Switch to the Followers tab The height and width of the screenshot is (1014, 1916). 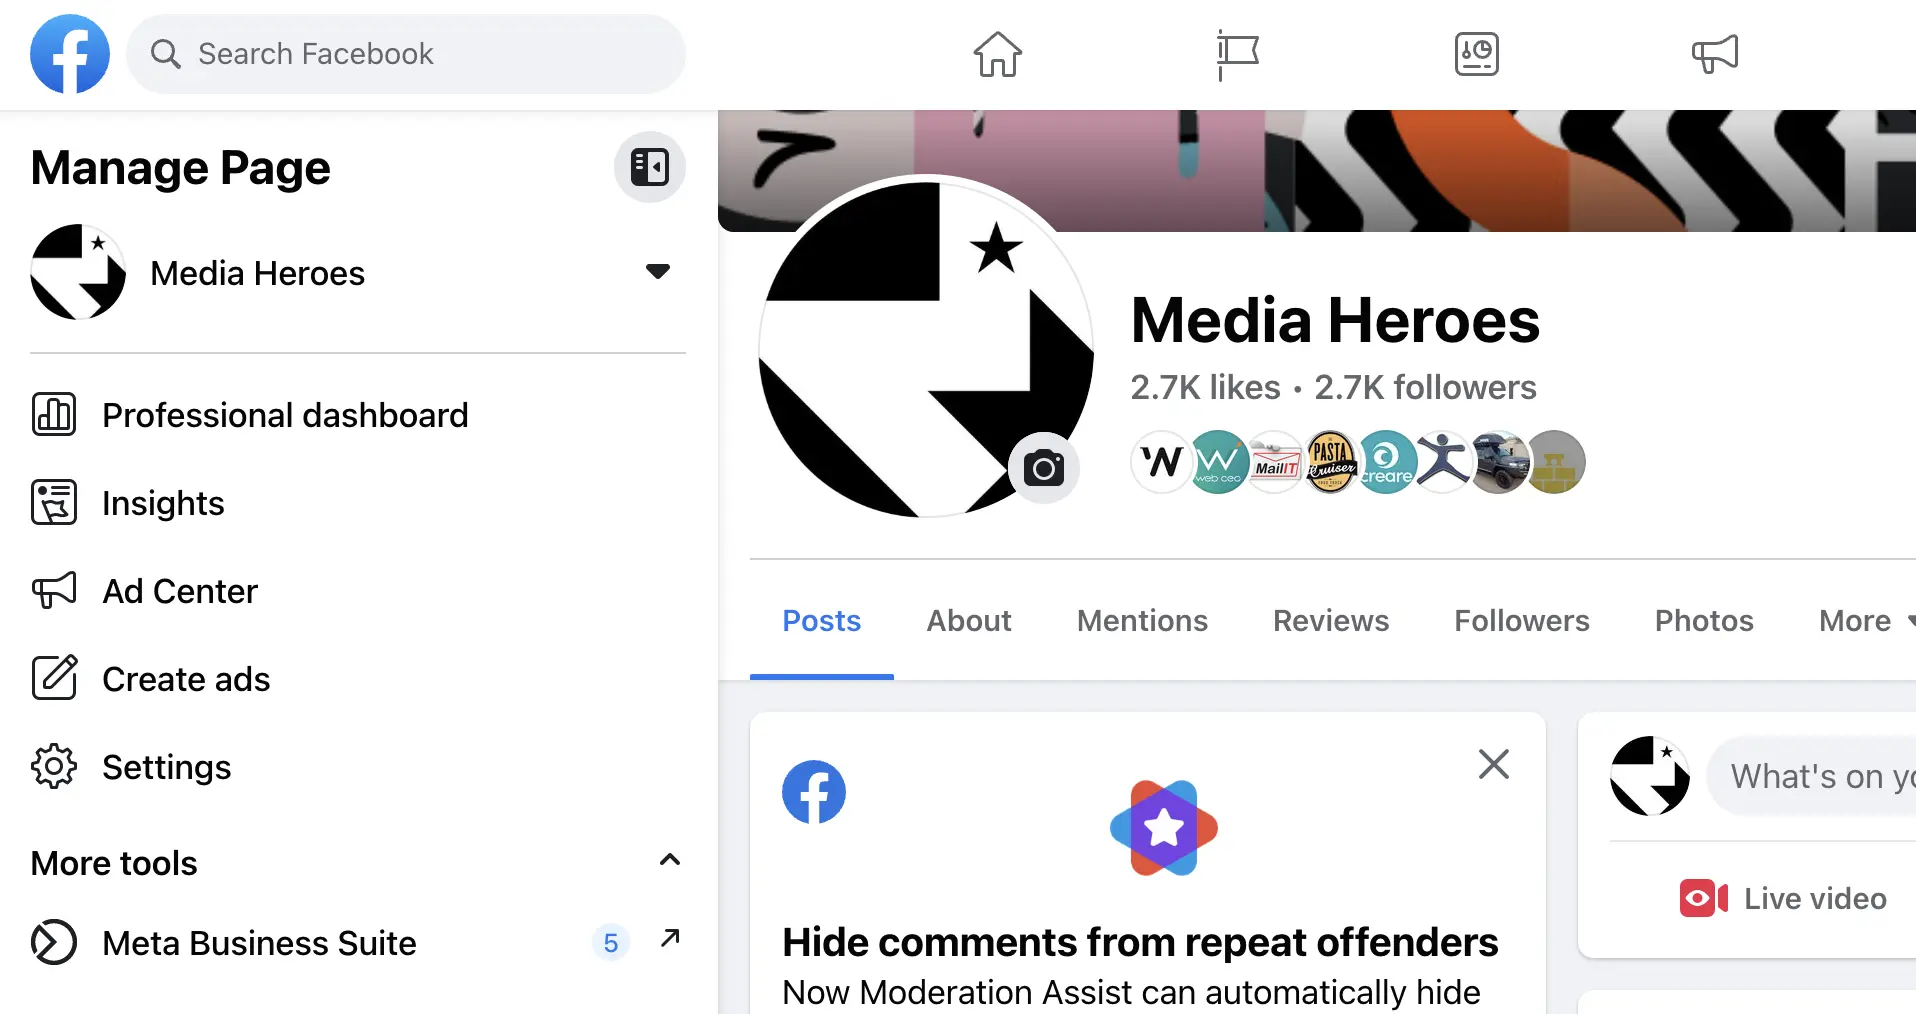[1522, 620]
